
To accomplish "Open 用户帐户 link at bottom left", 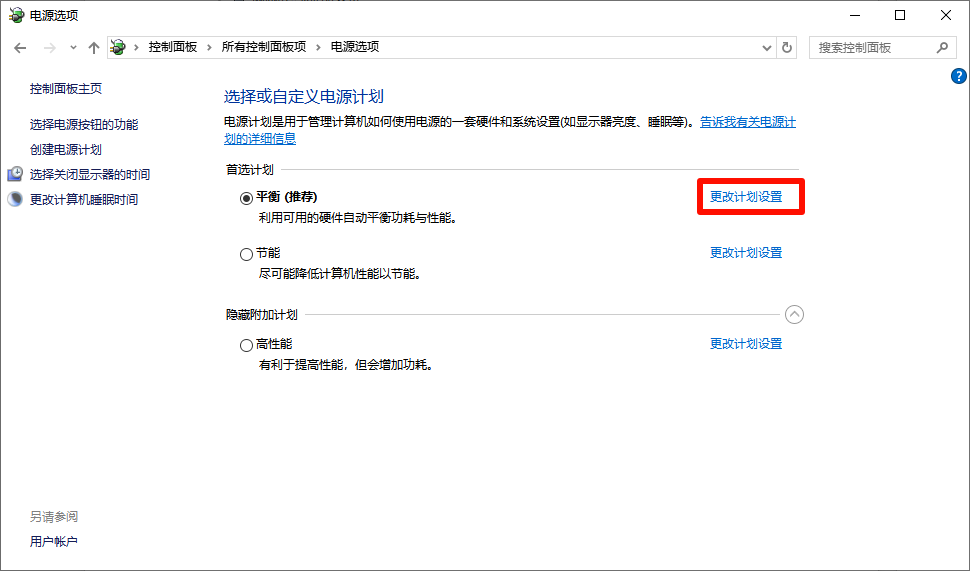I will point(54,541).
